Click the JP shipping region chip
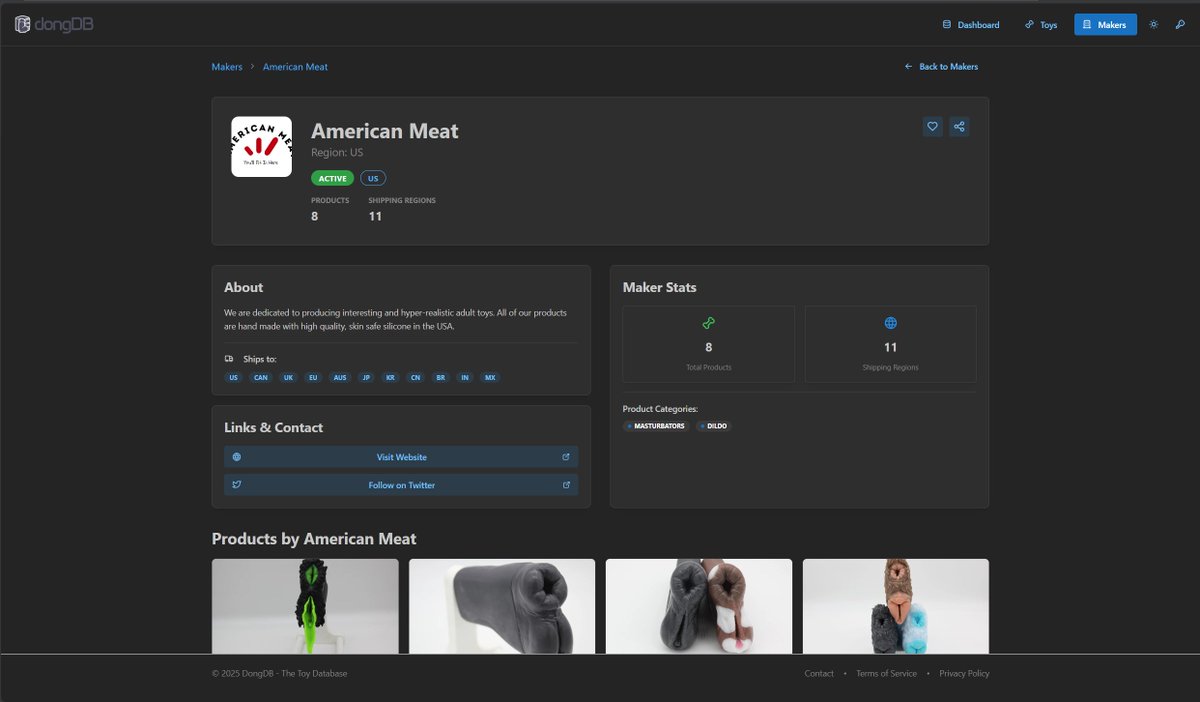 (x=366, y=377)
